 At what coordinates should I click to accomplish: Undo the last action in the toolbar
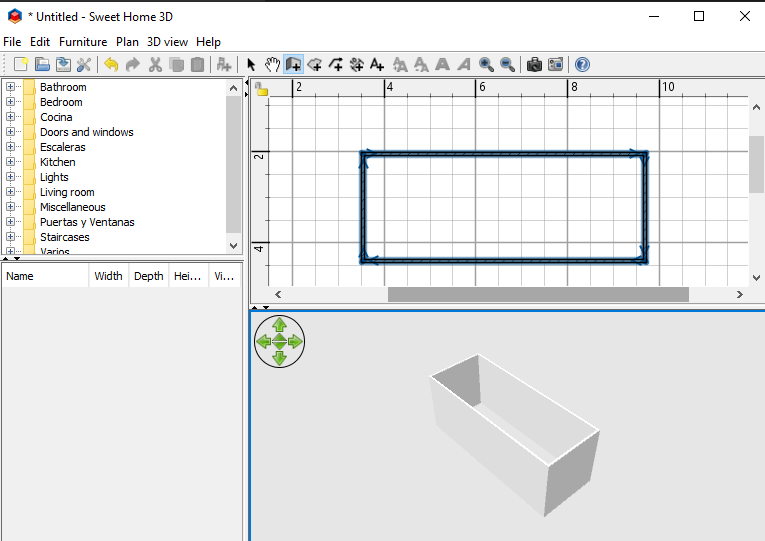tap(112, 64)
